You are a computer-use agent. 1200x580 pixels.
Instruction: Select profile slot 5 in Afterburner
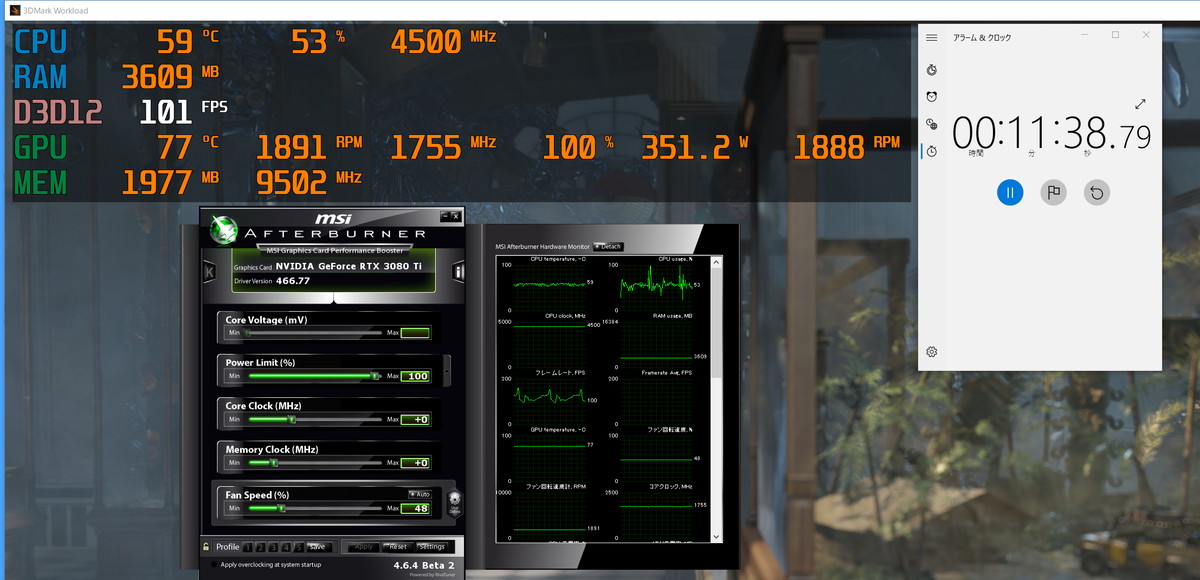(x=298, y=547)
